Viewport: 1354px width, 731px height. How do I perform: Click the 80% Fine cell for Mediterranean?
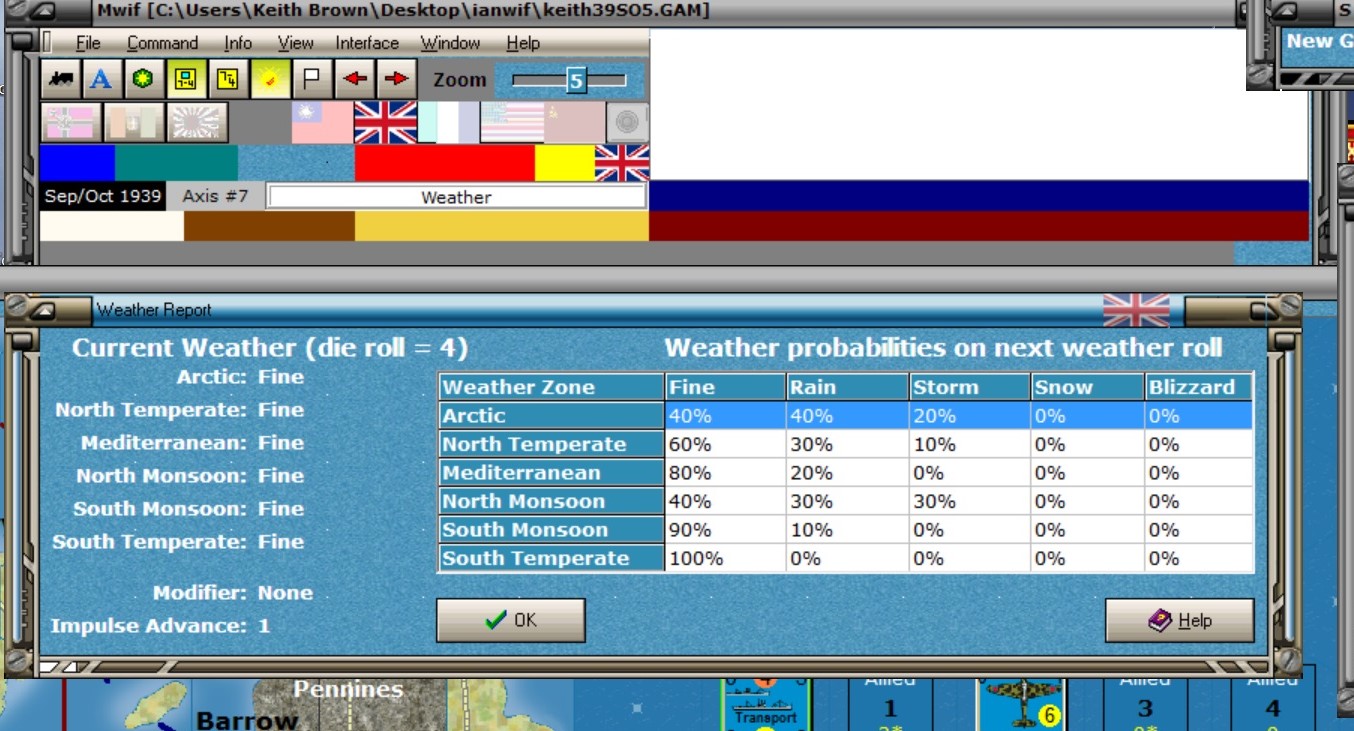click(x=726, y=472)
